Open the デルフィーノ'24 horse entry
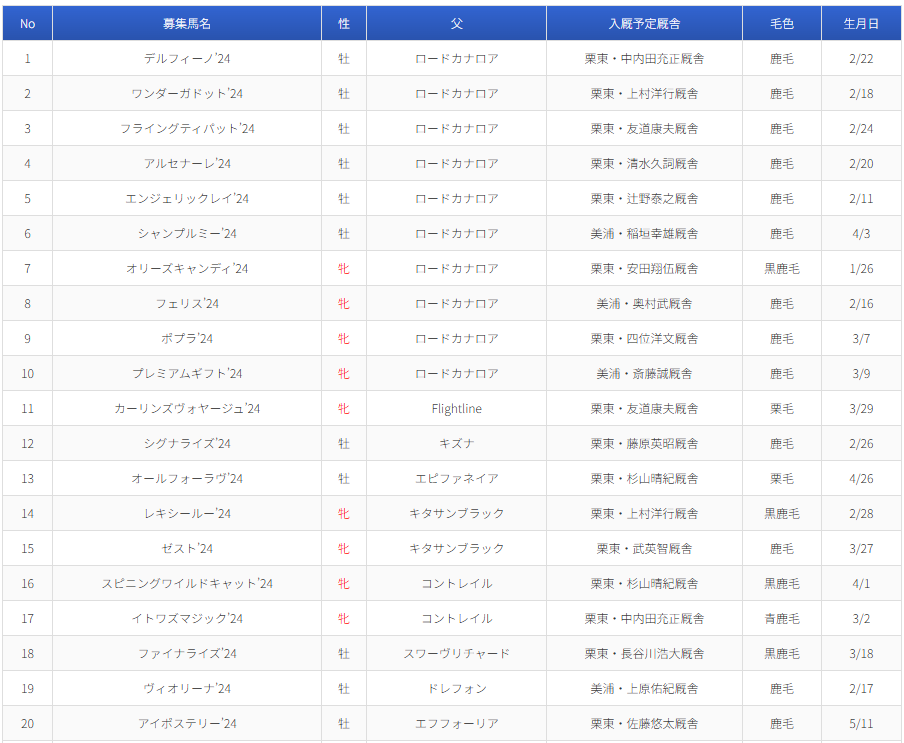 pos(187,59)
